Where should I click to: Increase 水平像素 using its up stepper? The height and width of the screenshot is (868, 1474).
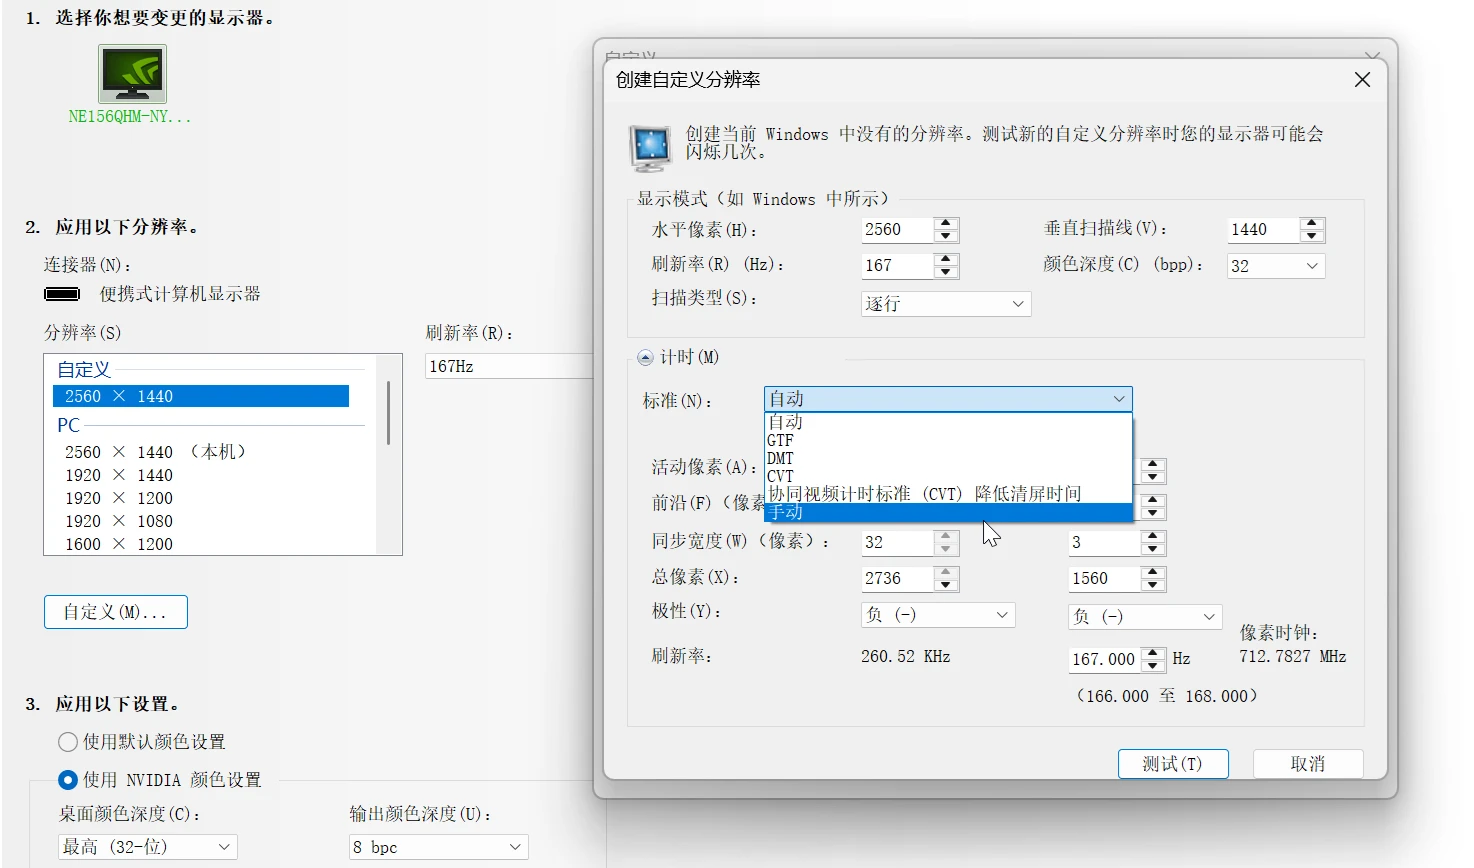947,224
